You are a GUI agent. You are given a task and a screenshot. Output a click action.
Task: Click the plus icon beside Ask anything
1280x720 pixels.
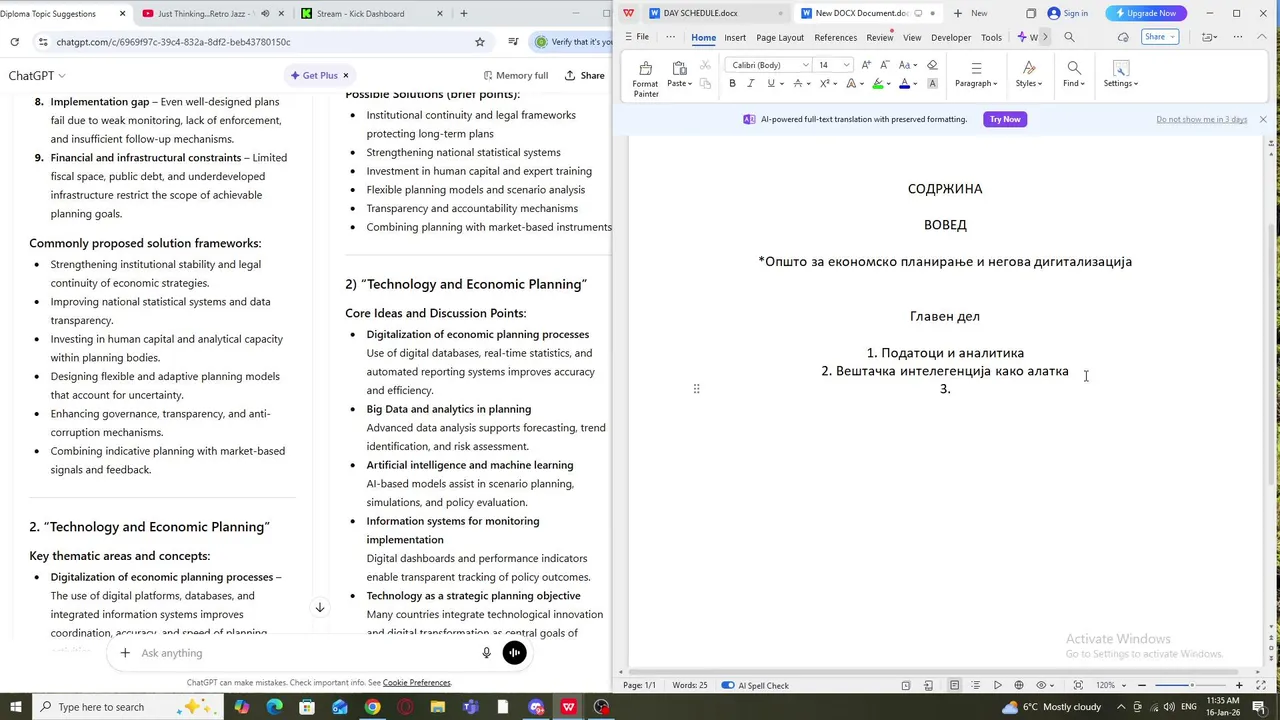tap(125, 653)
